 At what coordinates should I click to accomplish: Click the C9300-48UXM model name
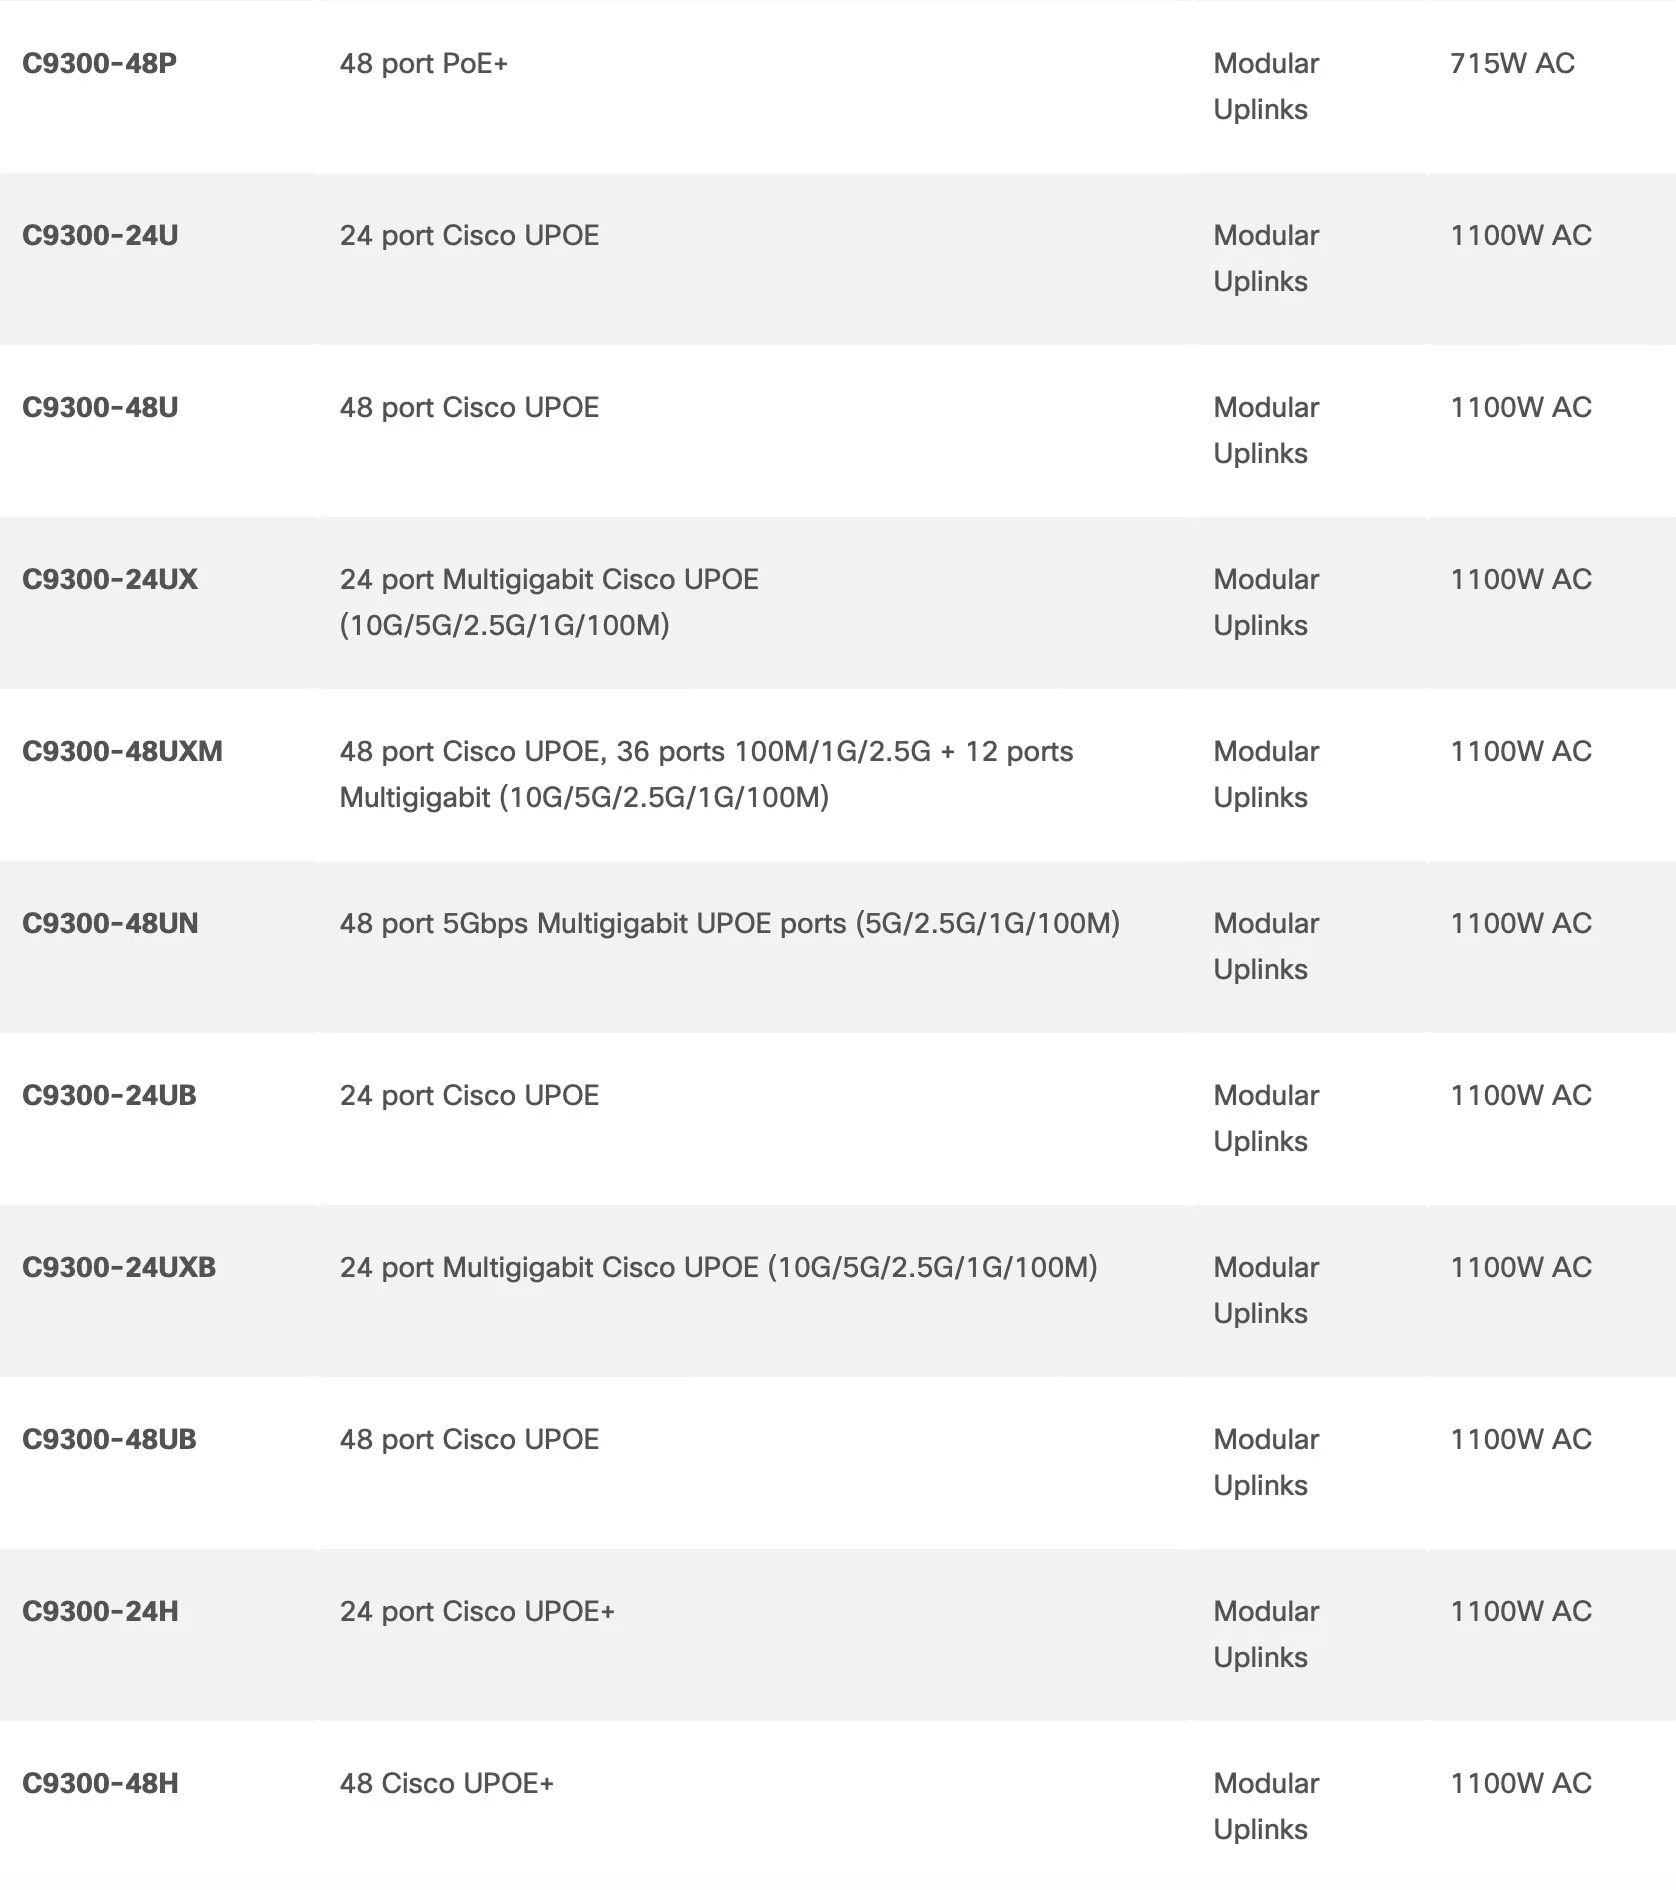click(x=122, y=752)
